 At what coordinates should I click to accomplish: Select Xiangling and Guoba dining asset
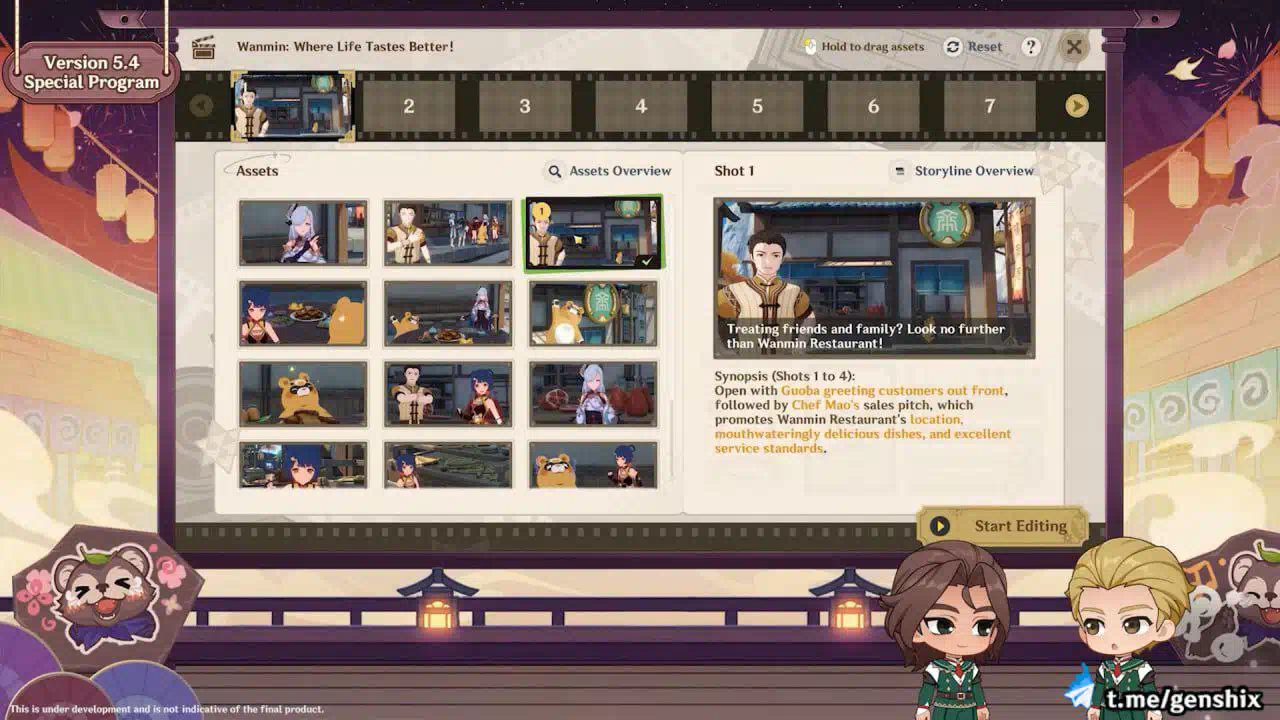click(x=303, y=314)
